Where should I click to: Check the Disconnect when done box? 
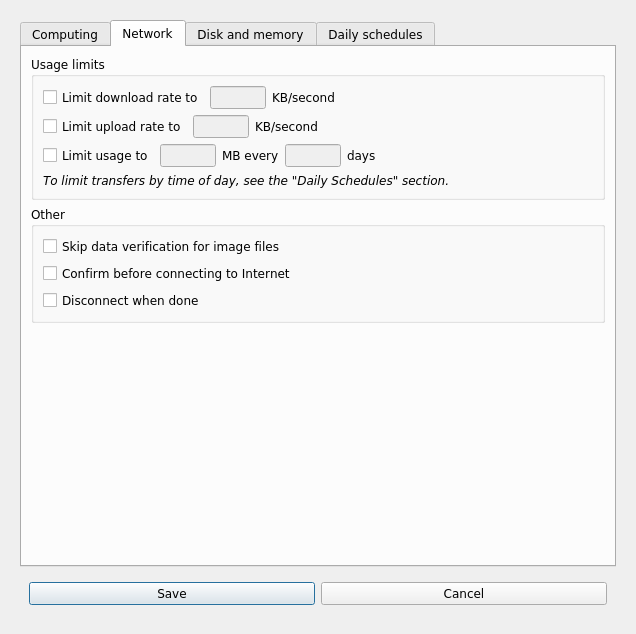tap(50, 300)
